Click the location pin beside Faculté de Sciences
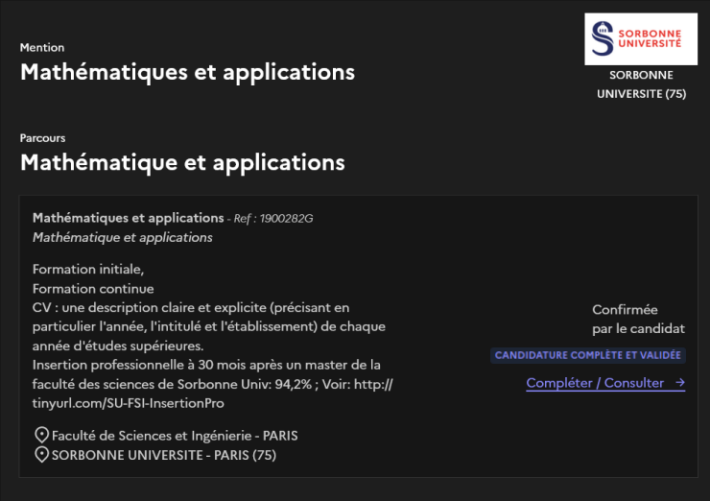Screen dimensions: 710x501 tap(42, 435)
